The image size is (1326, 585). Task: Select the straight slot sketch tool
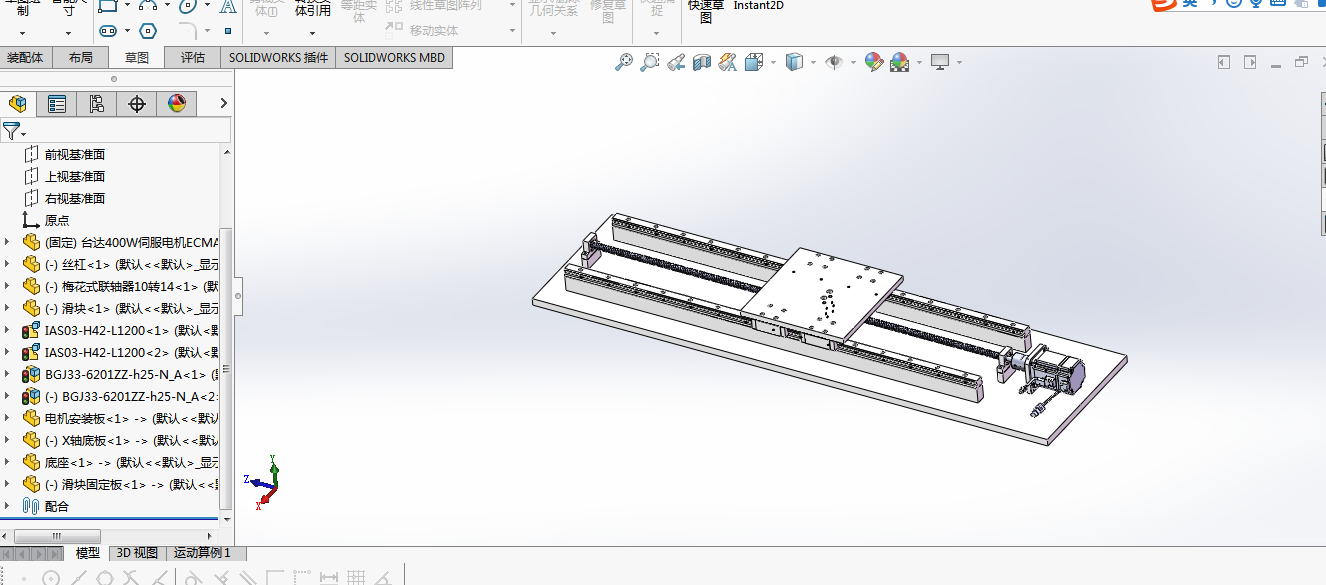pyautogui.click(x=108, y=31)
